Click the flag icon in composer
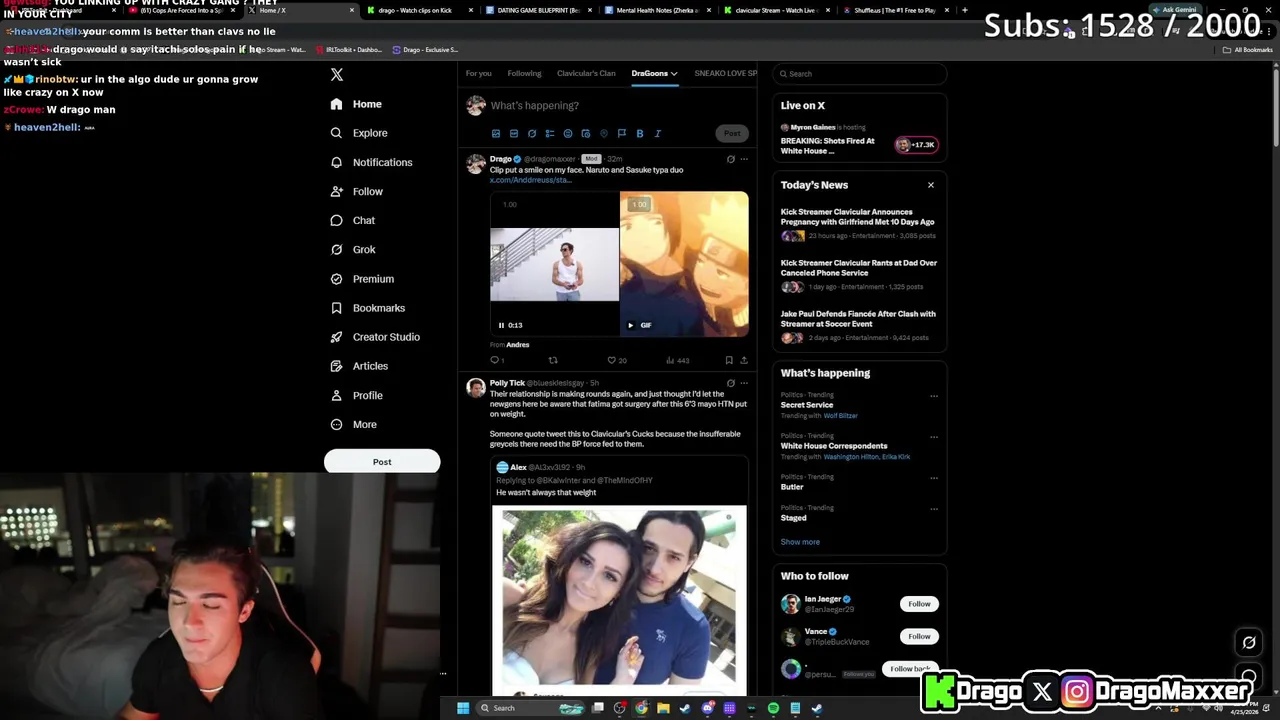 point(622,133)
